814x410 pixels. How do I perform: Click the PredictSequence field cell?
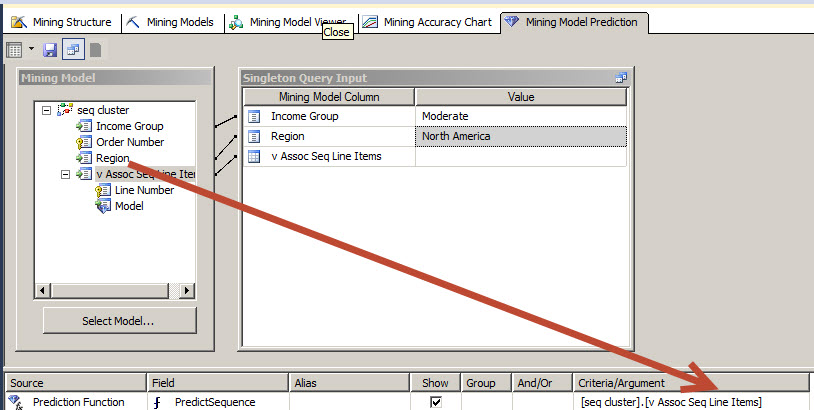click(218, 402)
